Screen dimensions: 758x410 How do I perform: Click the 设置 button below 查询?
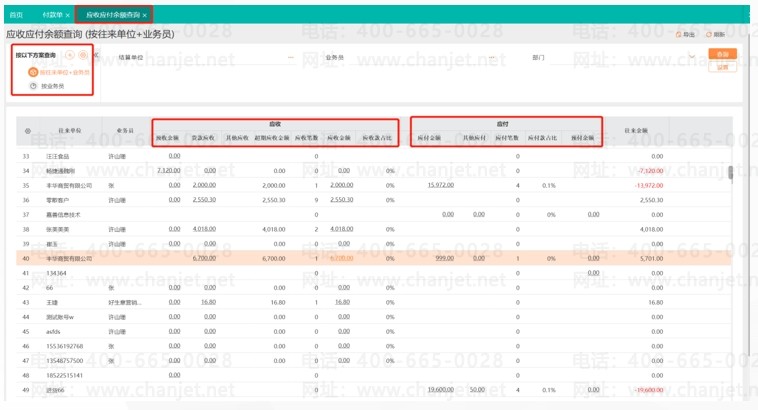723,67
